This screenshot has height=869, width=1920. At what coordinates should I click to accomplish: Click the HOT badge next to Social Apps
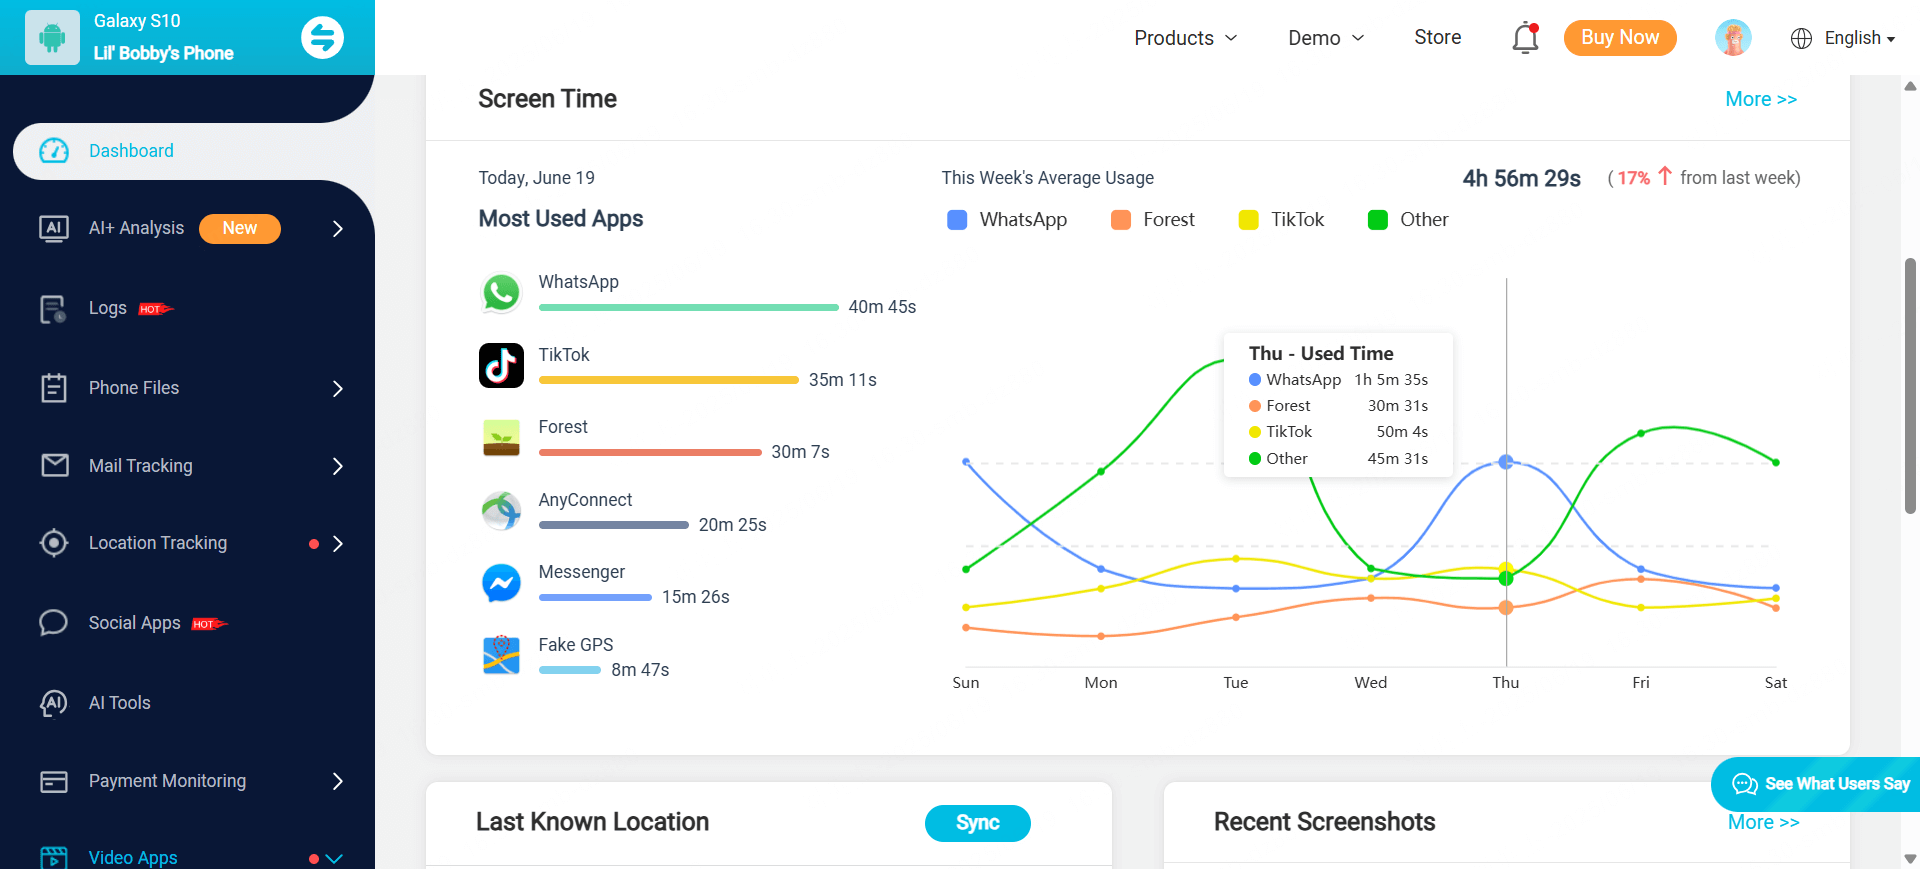(209, 624)
